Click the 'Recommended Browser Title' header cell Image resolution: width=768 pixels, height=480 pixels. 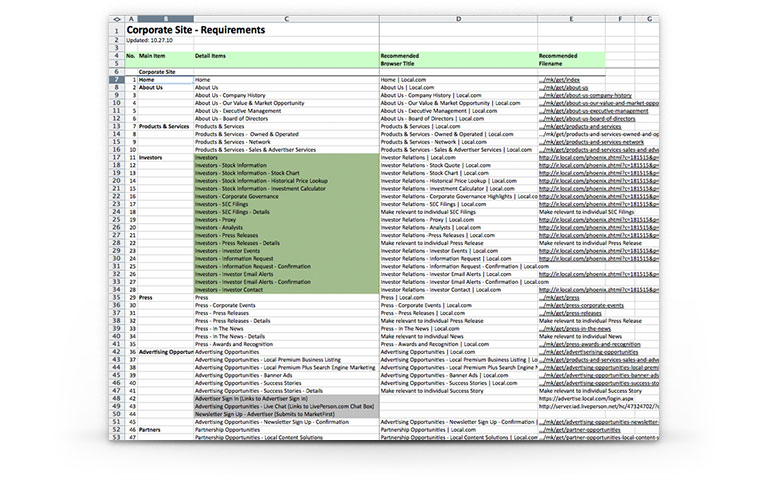coord(400,60)
